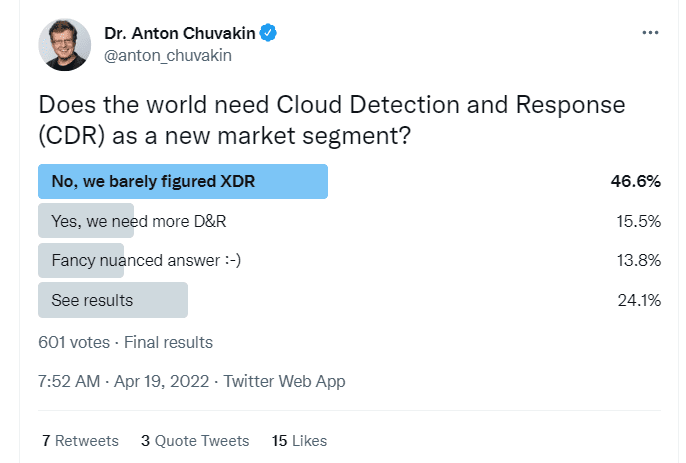Open the Dr. Anton Chuvakin profile name
This screenshot has width=686, height=463.
pos(179,33)
